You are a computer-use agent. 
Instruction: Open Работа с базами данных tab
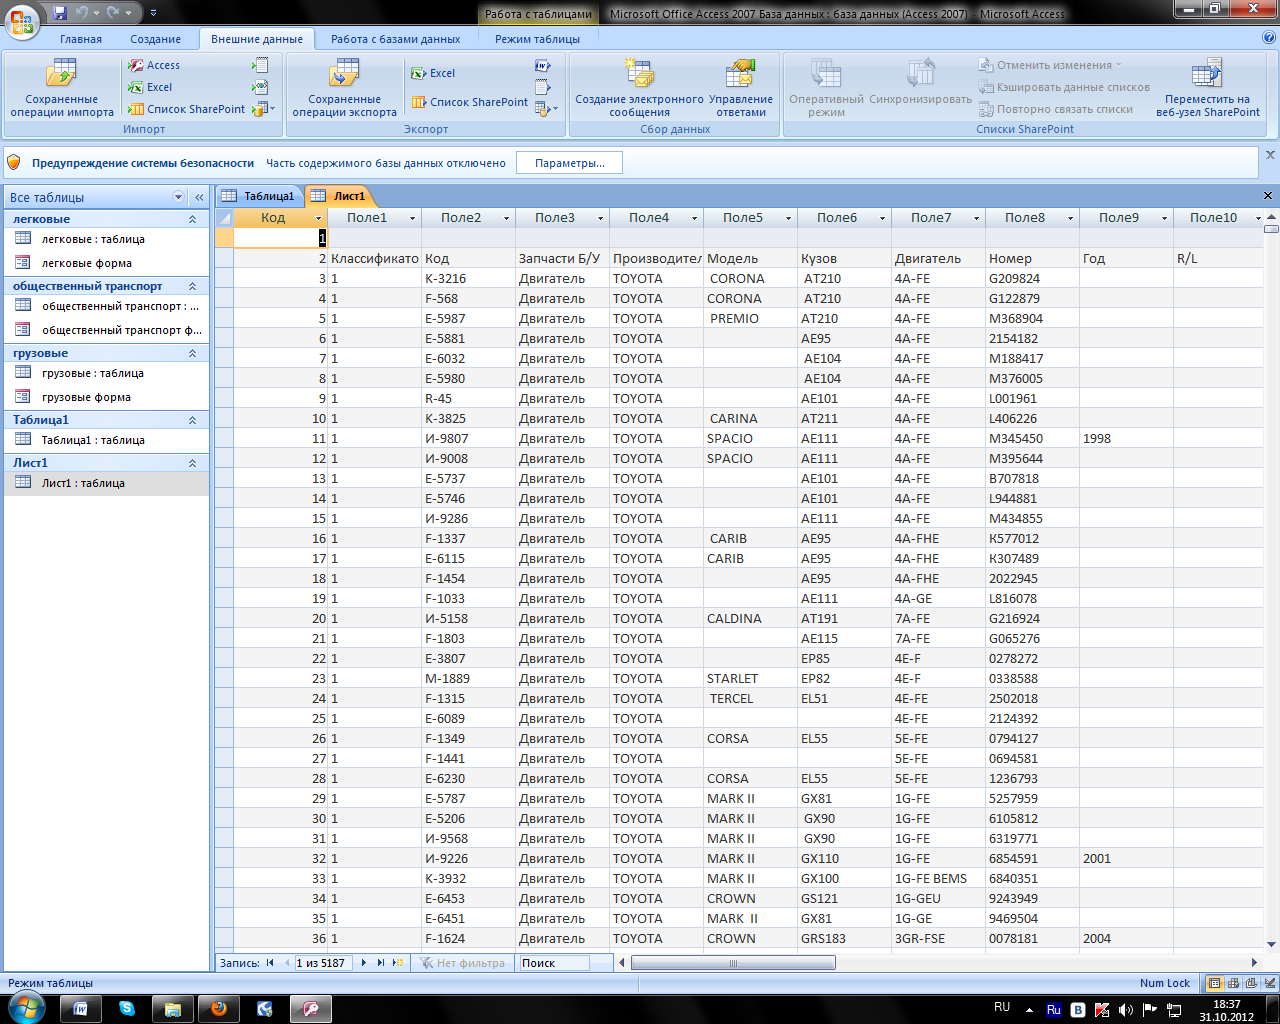[x=396, y=39]
